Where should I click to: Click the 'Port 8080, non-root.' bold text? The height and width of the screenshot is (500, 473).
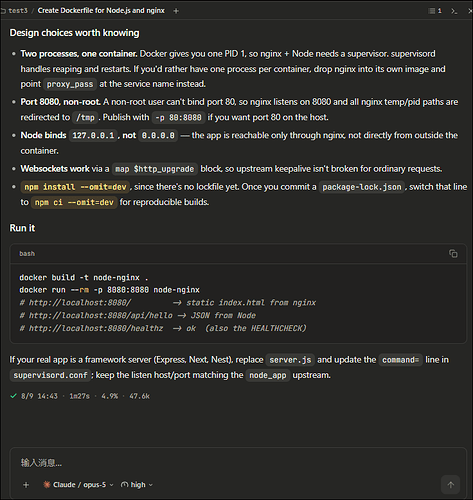pos(60,102)
